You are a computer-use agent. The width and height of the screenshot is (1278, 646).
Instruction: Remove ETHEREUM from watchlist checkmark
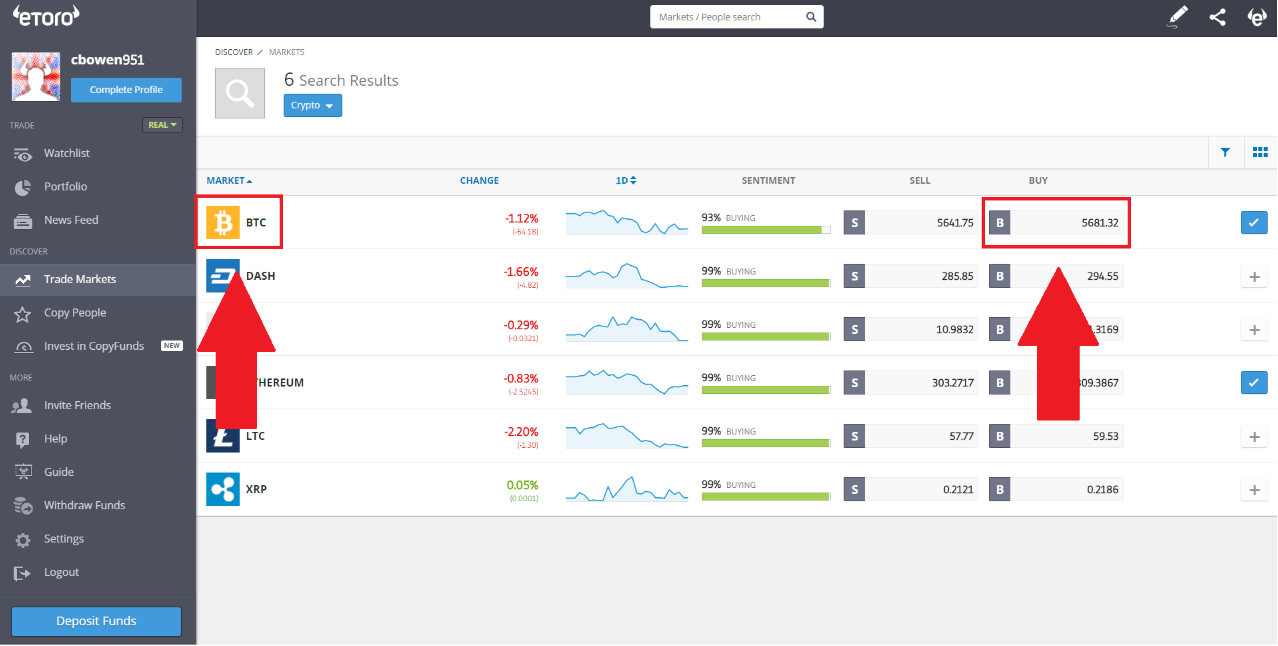pos(1254,382)
